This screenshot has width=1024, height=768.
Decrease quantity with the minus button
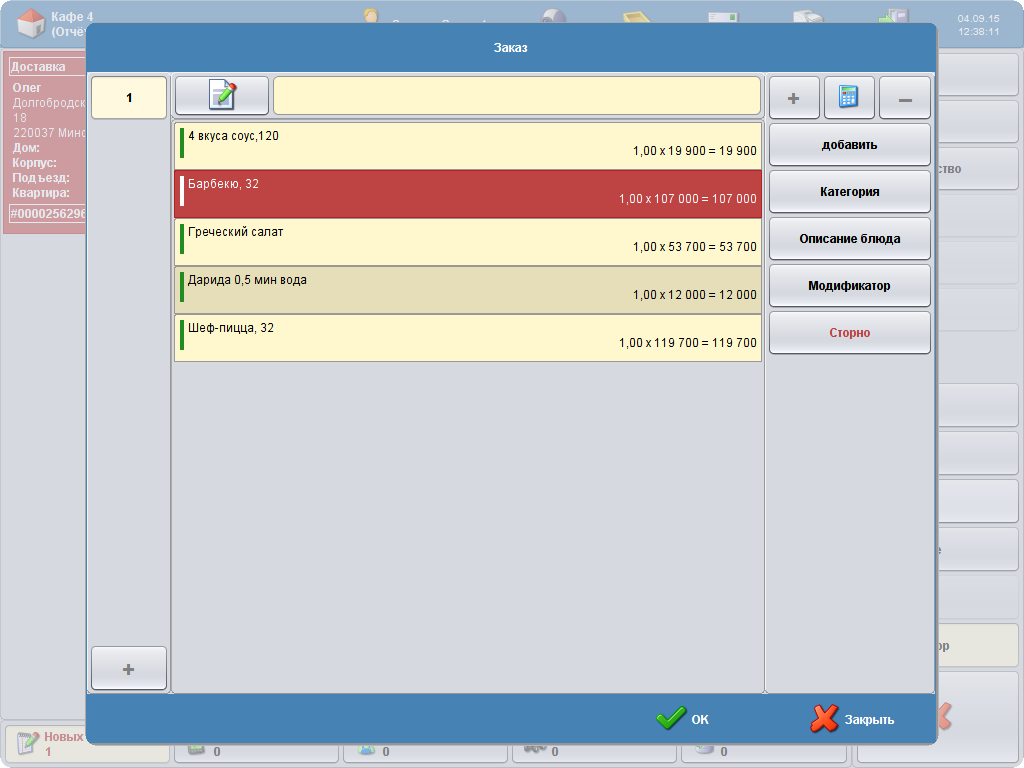[x=904, y=98]
